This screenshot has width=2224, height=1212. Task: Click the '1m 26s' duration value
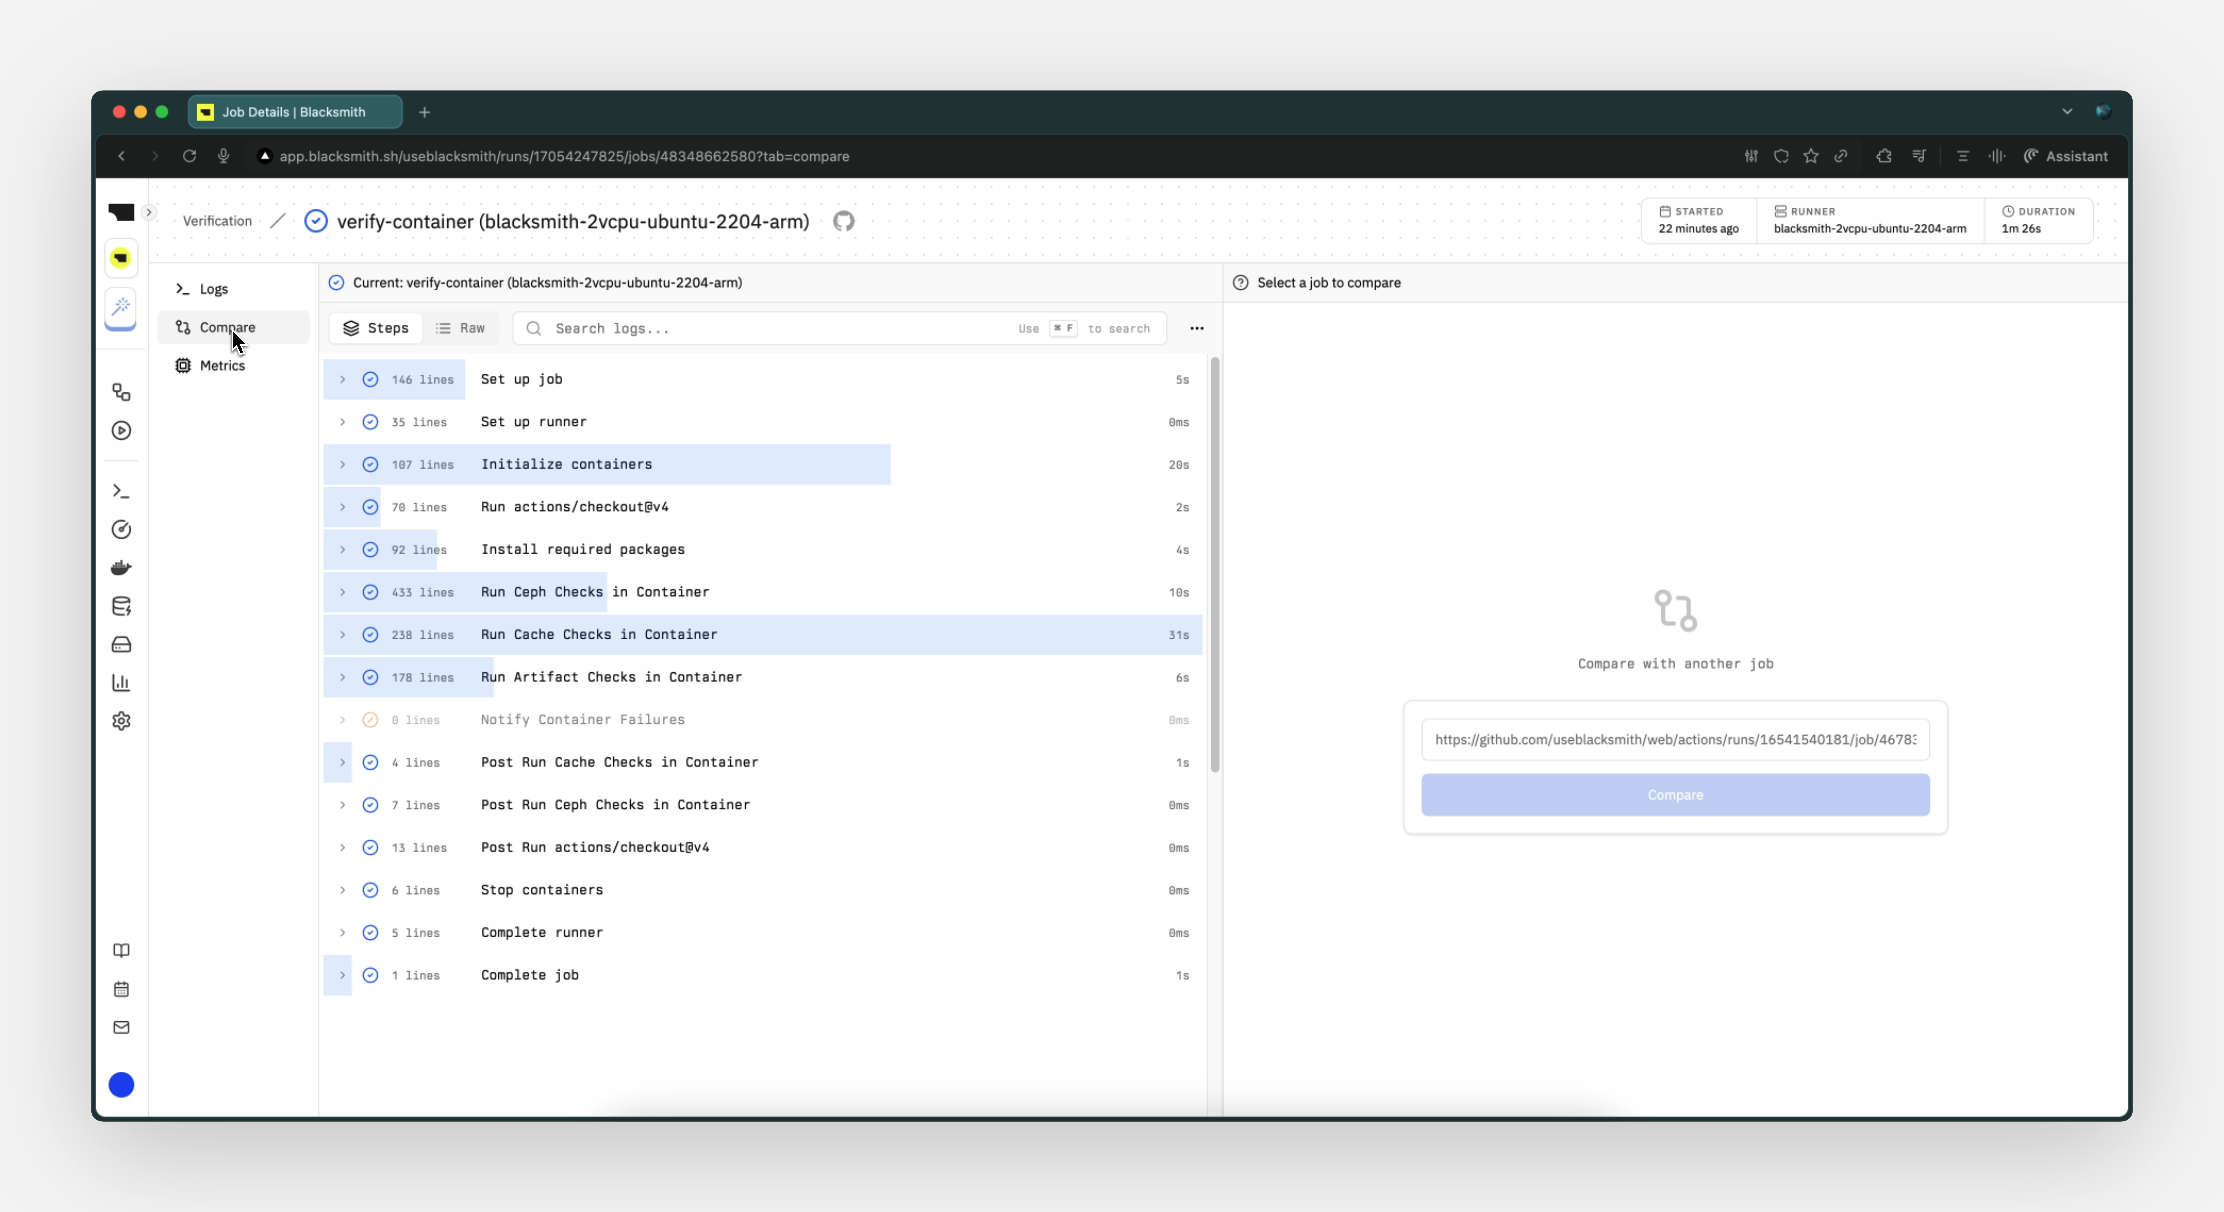click(x=2021, y=229)
